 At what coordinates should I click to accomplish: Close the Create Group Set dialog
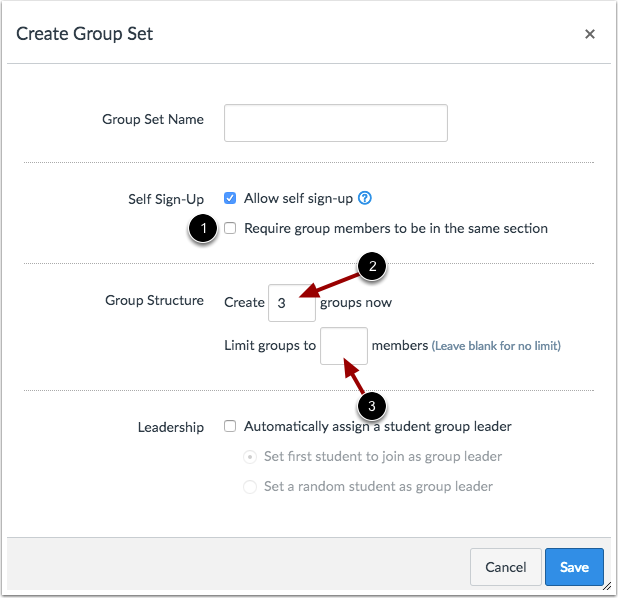click(x=590, y=34)
